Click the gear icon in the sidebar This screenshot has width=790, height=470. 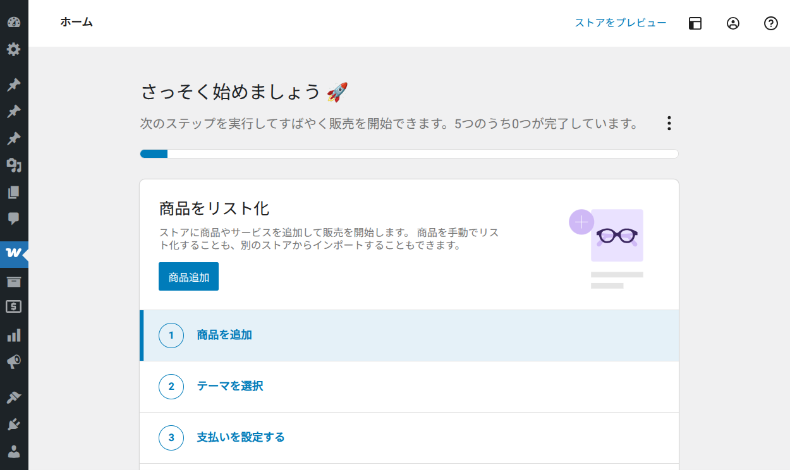(x=14, y=49)
